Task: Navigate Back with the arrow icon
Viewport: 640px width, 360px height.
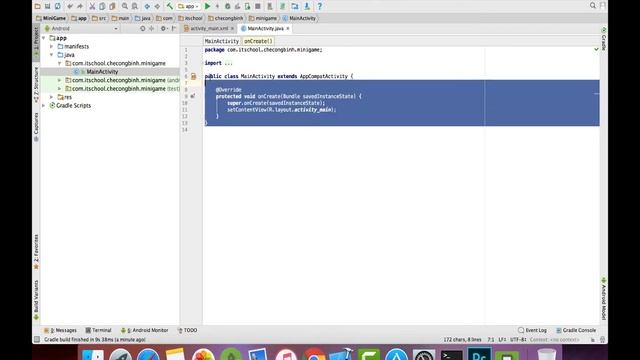Action: (x=147, y=6)
